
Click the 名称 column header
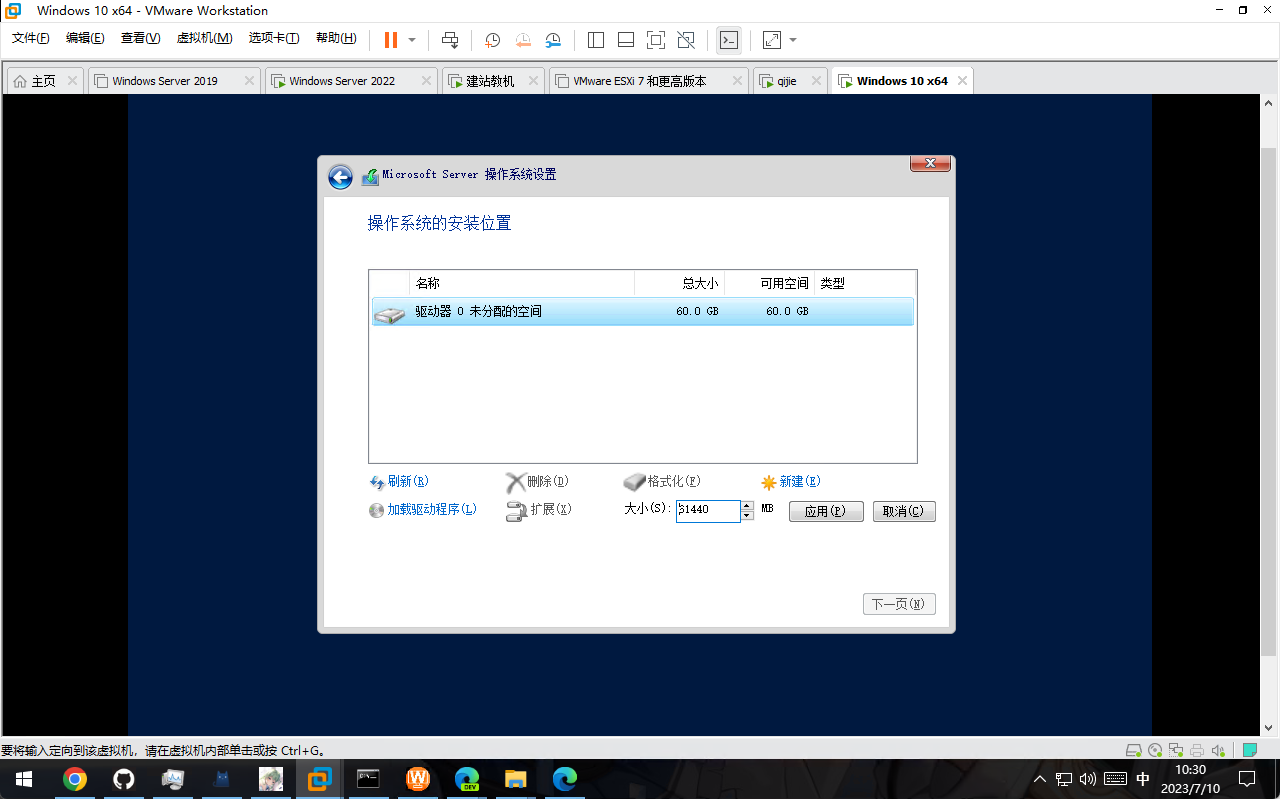[x=522, y=284]
